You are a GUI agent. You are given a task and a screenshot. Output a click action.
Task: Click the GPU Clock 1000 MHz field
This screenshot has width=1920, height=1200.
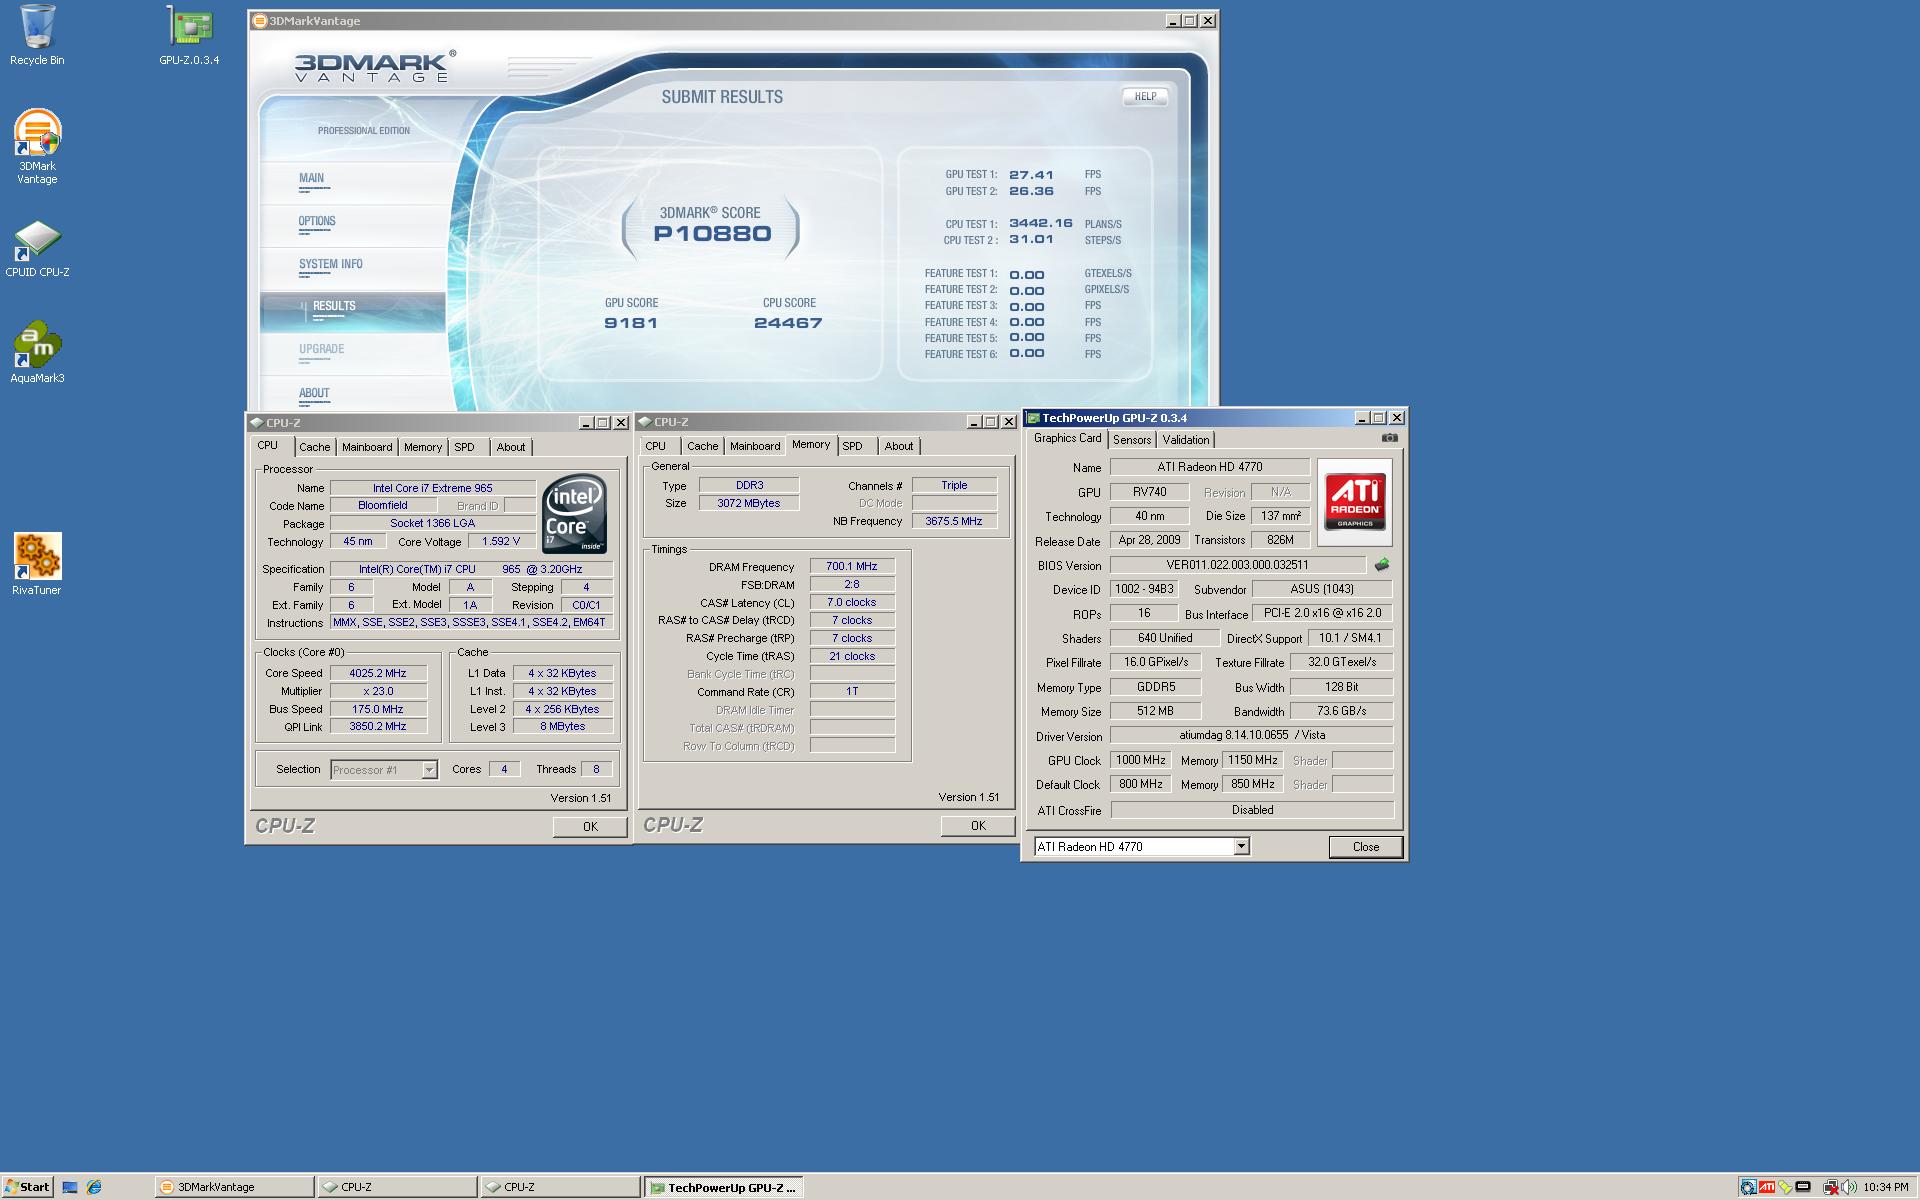click(1140, 760)
